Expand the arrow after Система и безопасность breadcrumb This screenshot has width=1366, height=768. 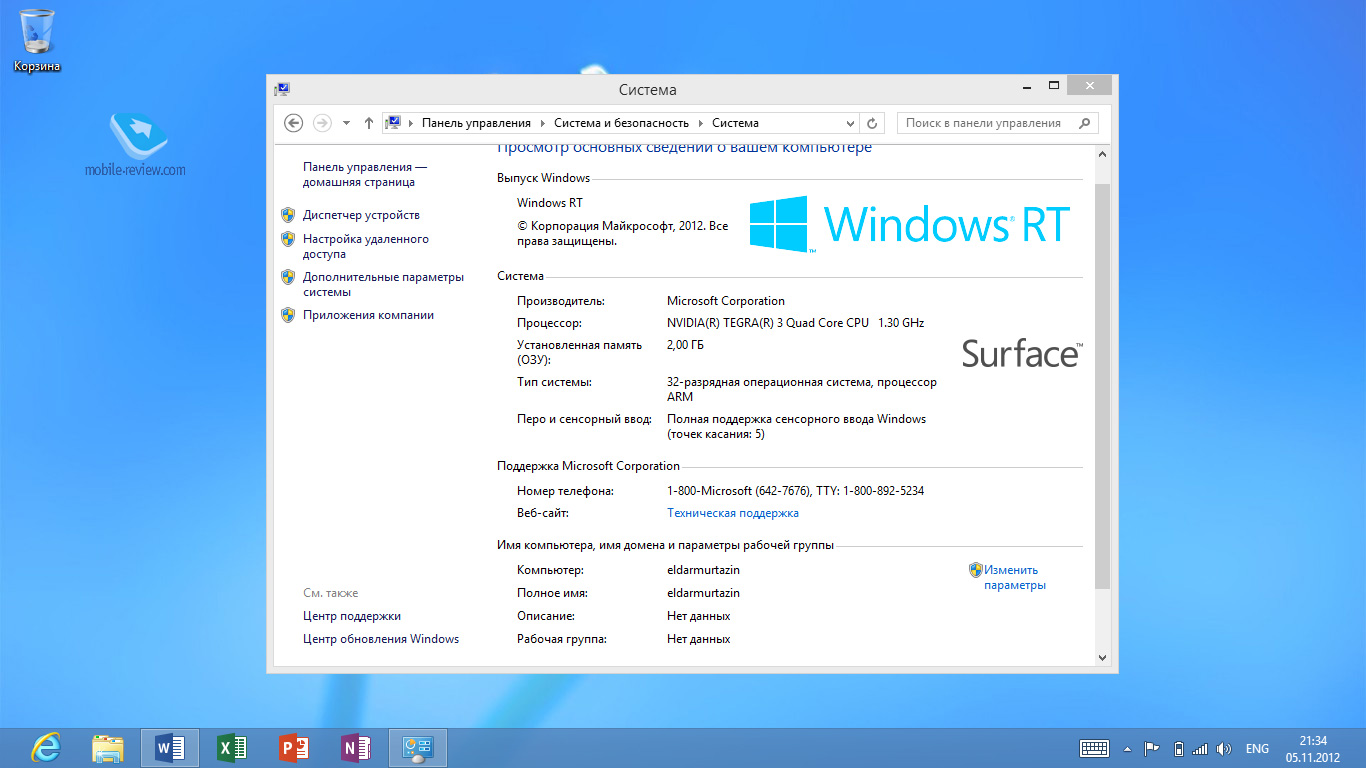[701, 123]
